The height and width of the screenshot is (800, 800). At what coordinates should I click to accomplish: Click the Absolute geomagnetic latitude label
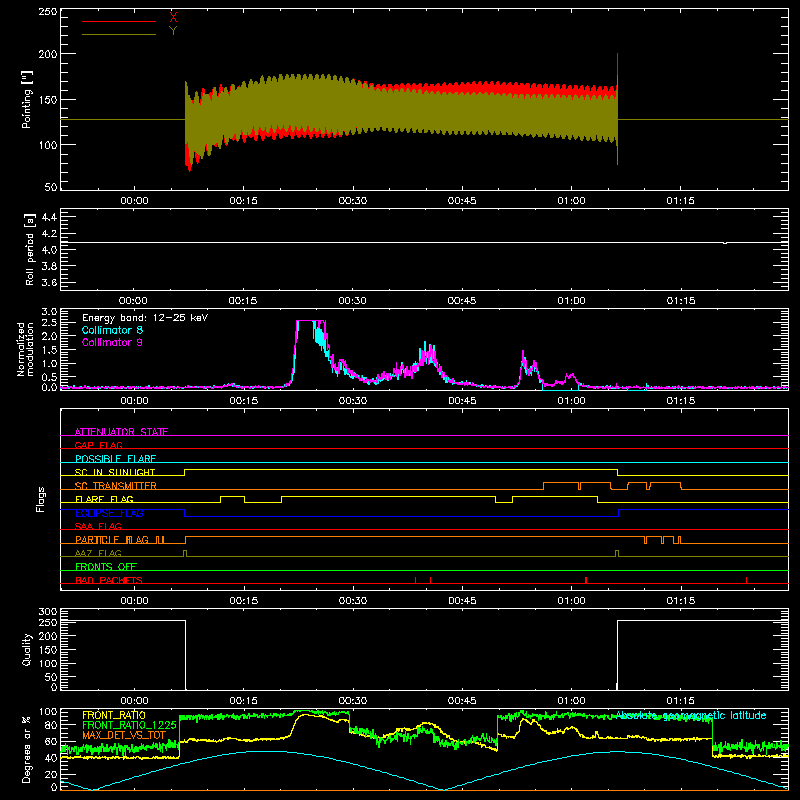[691, 715]
